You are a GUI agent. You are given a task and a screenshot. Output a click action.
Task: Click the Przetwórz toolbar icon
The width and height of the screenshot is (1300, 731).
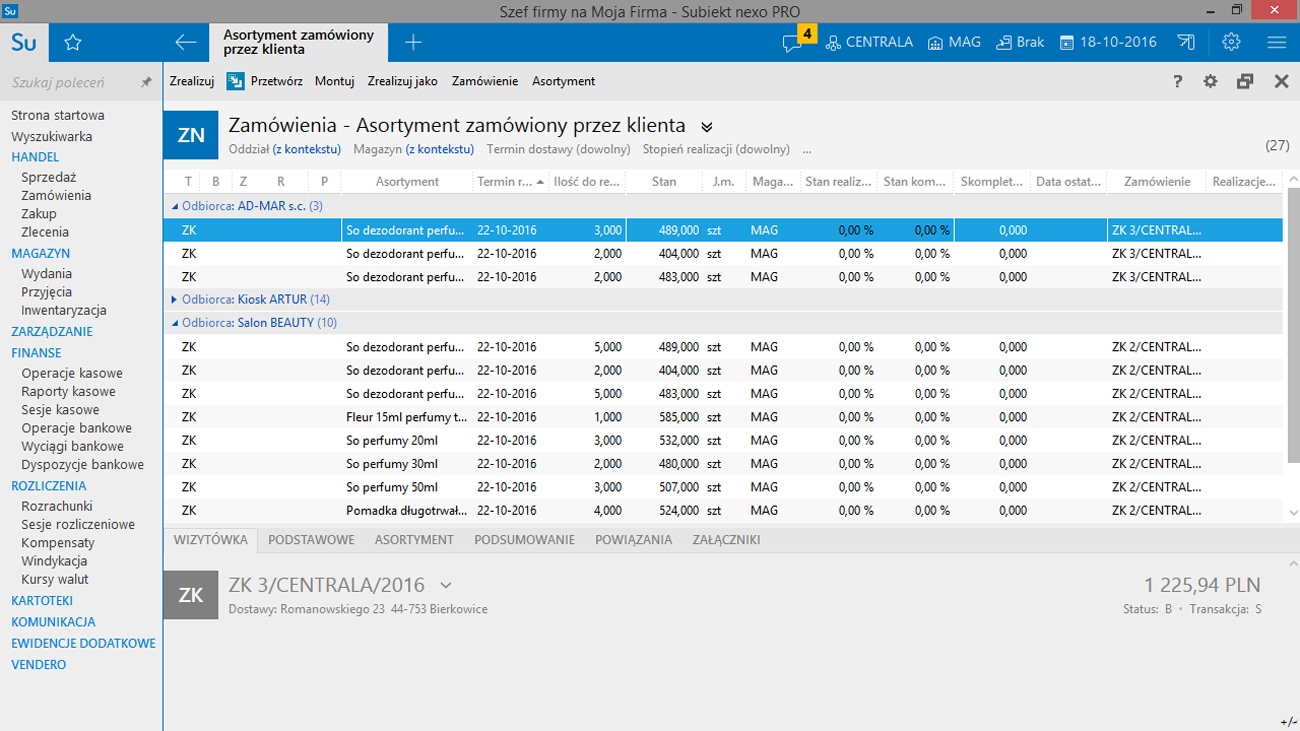(x=235, y=81)
